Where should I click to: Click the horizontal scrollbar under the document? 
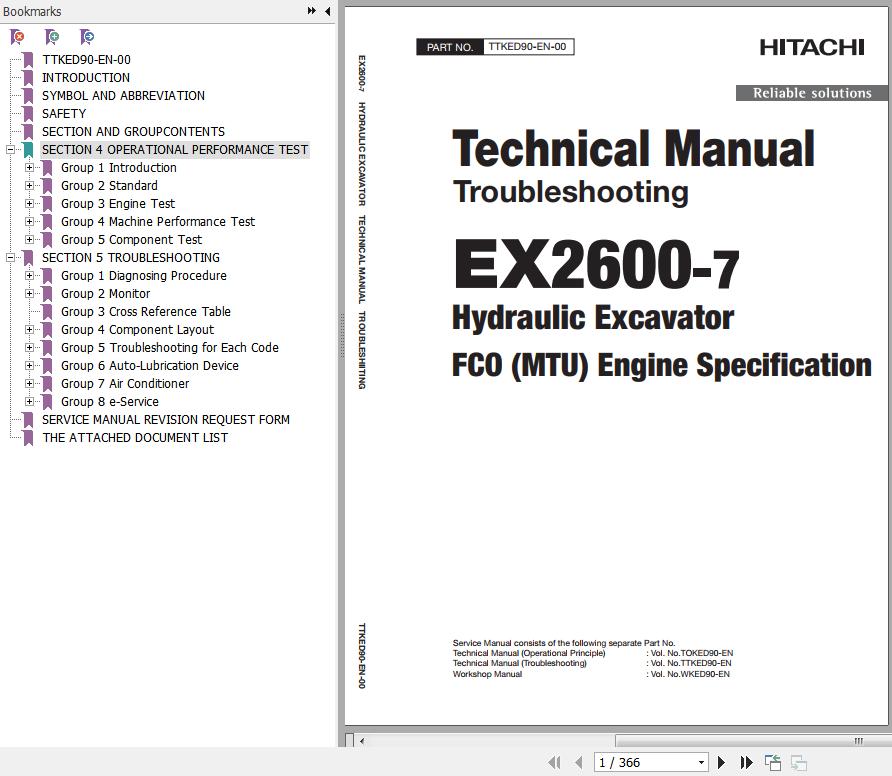[x=600, y=741]
